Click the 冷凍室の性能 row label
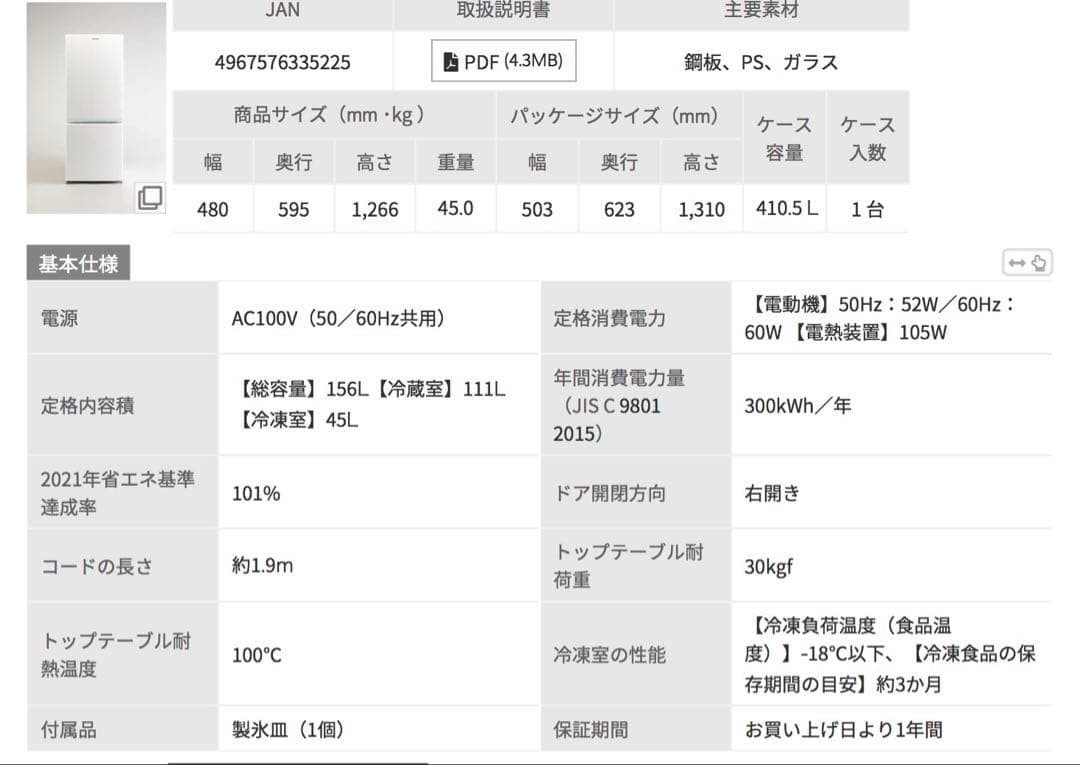 (610, 655)
